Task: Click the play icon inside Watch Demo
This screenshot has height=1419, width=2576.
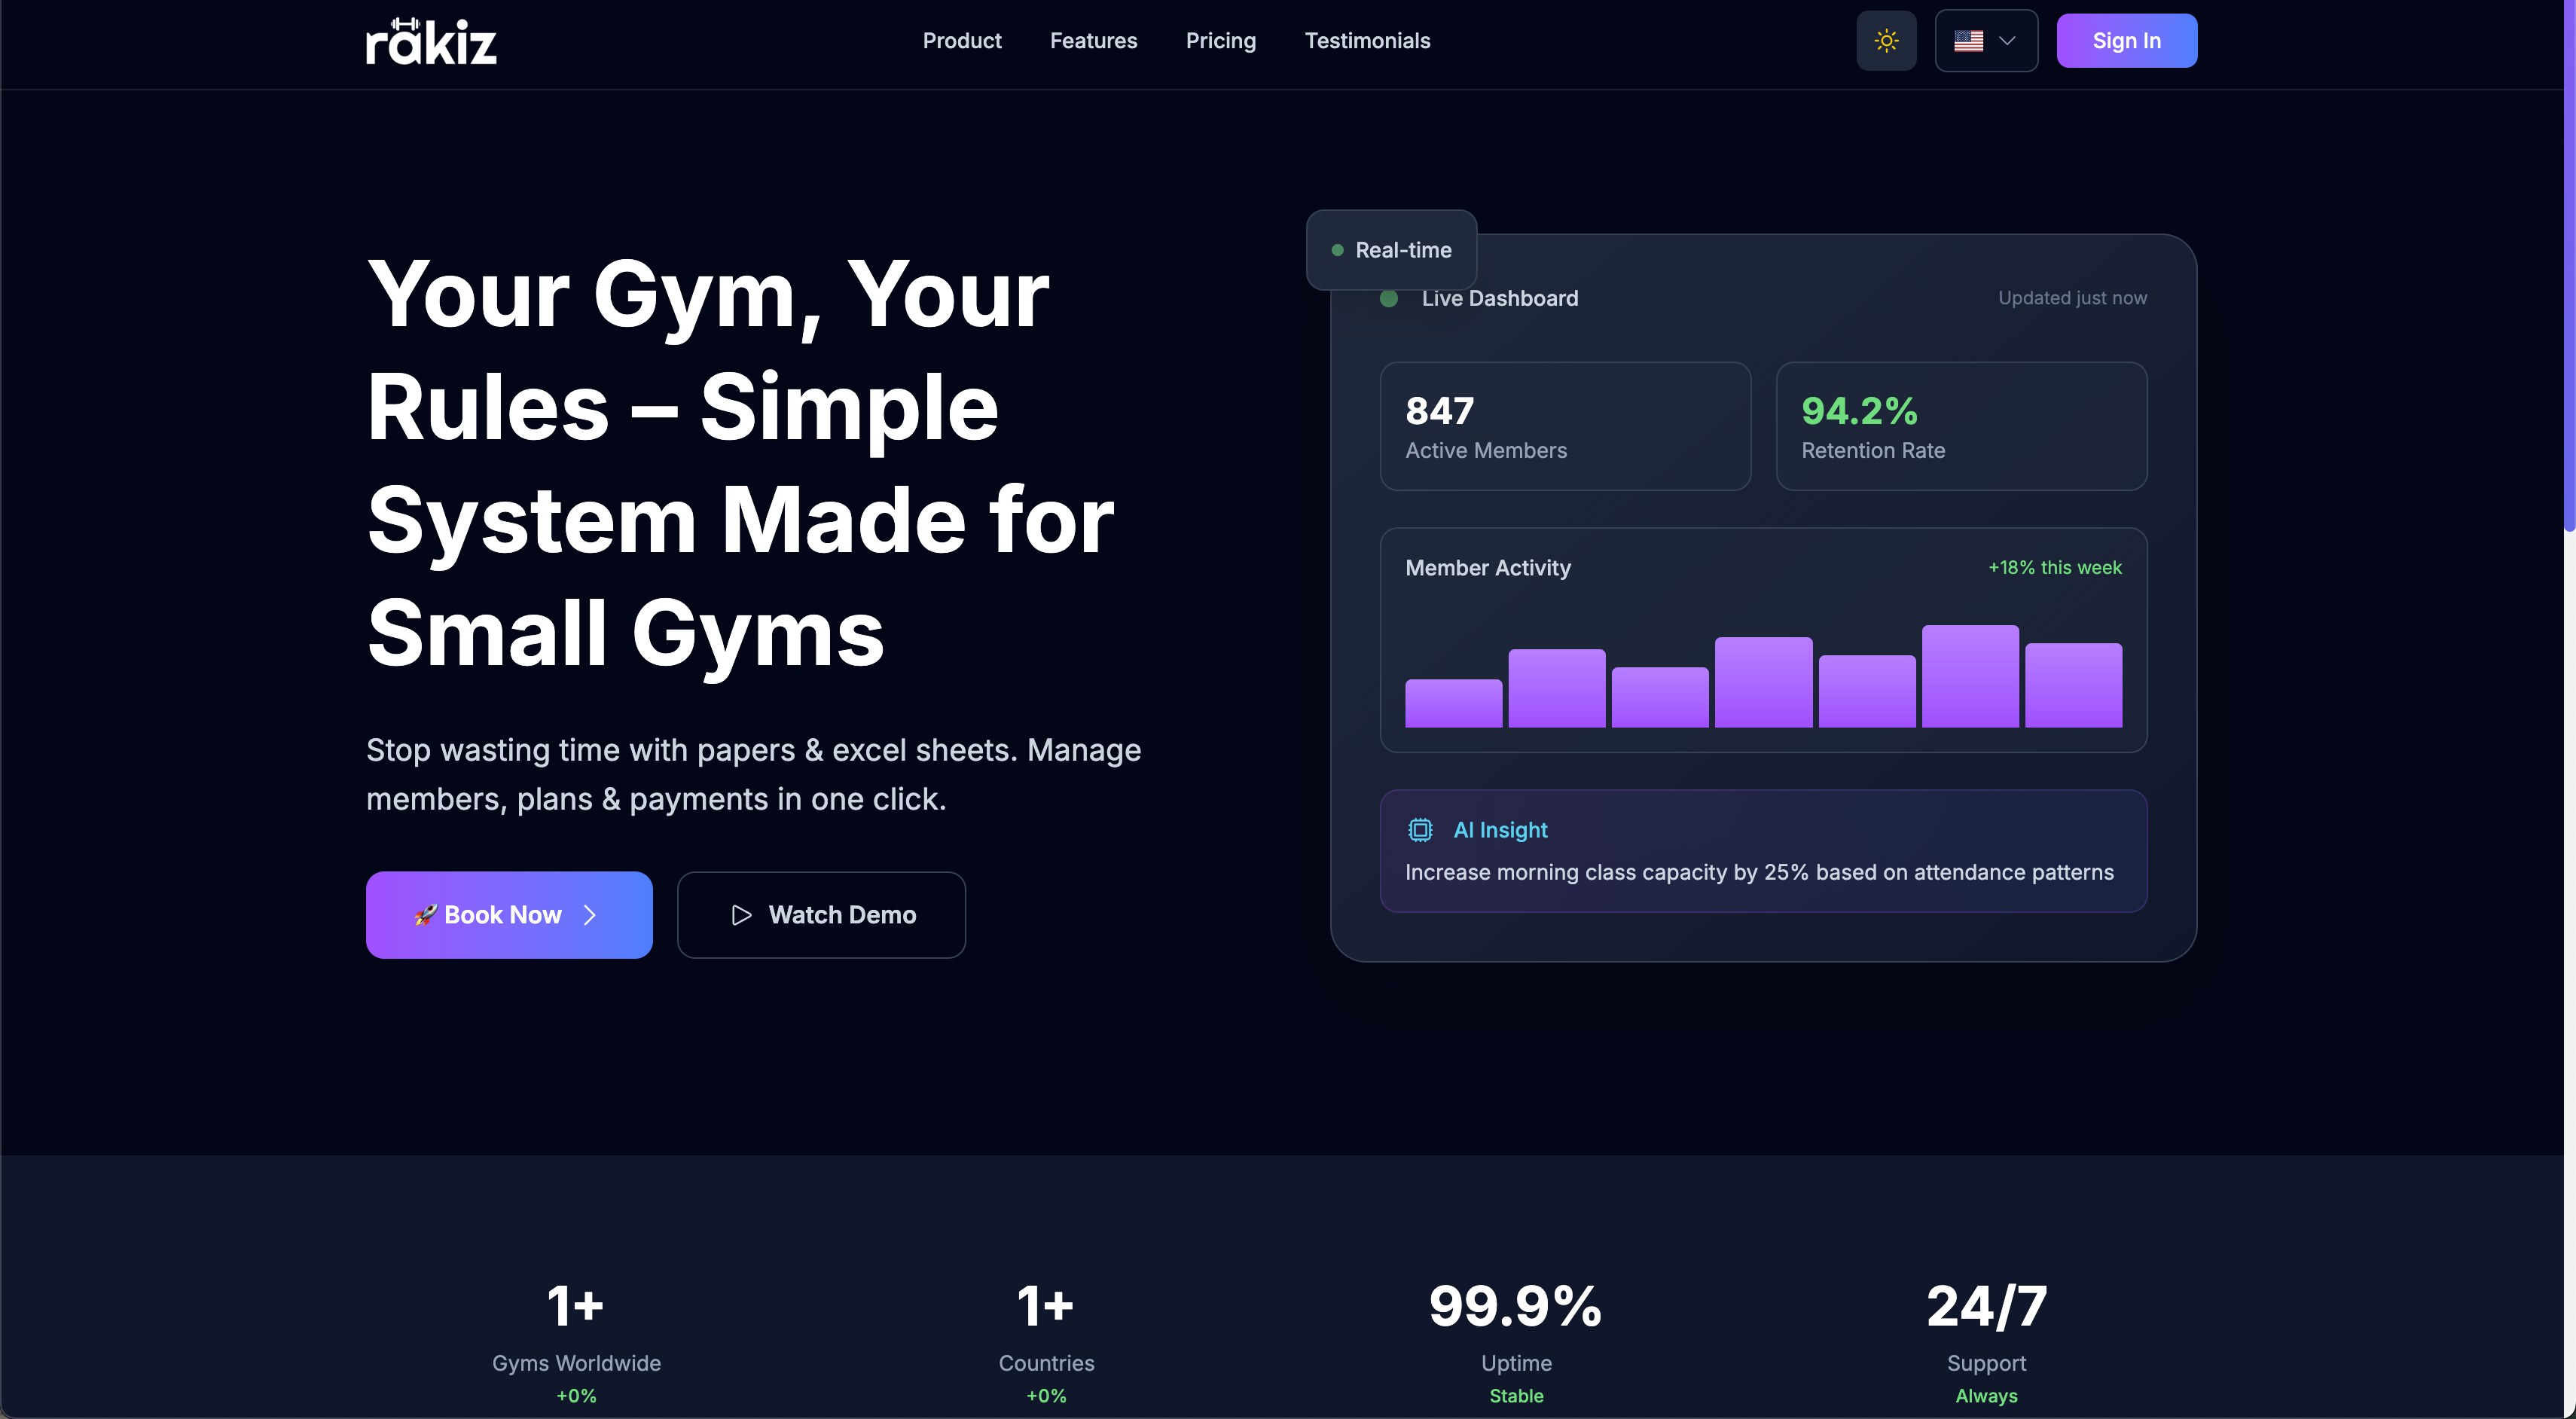Action: pyautogui.click(x=741, y=915)
